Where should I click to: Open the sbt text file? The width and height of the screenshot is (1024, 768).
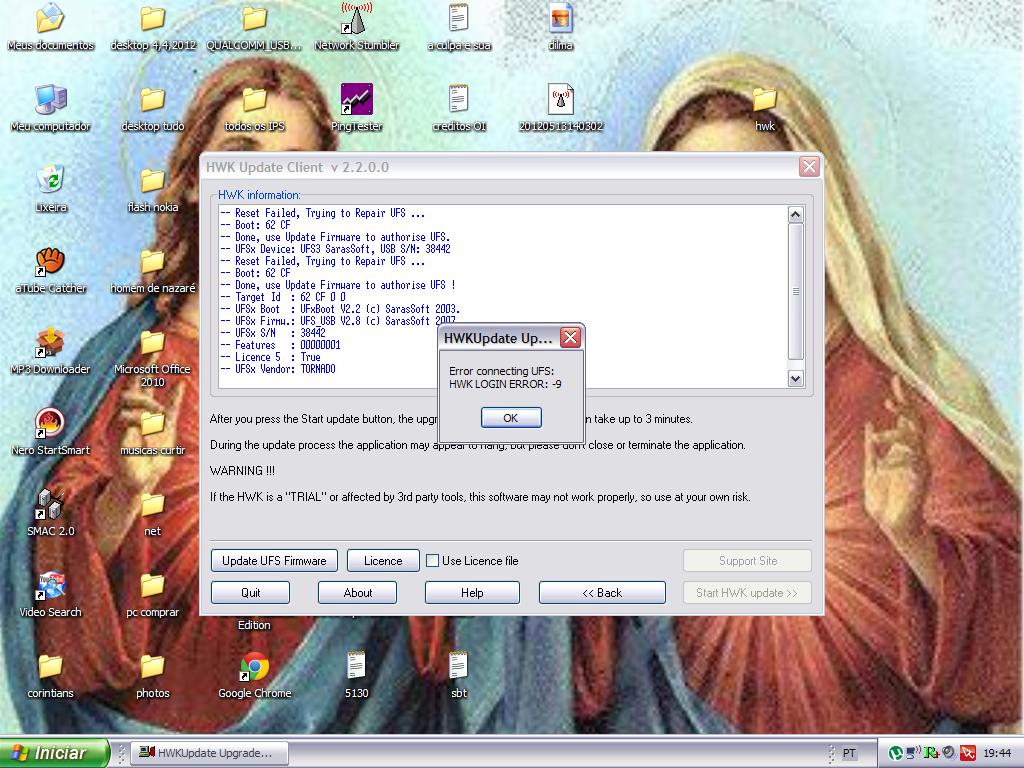[x=458, y=675]
